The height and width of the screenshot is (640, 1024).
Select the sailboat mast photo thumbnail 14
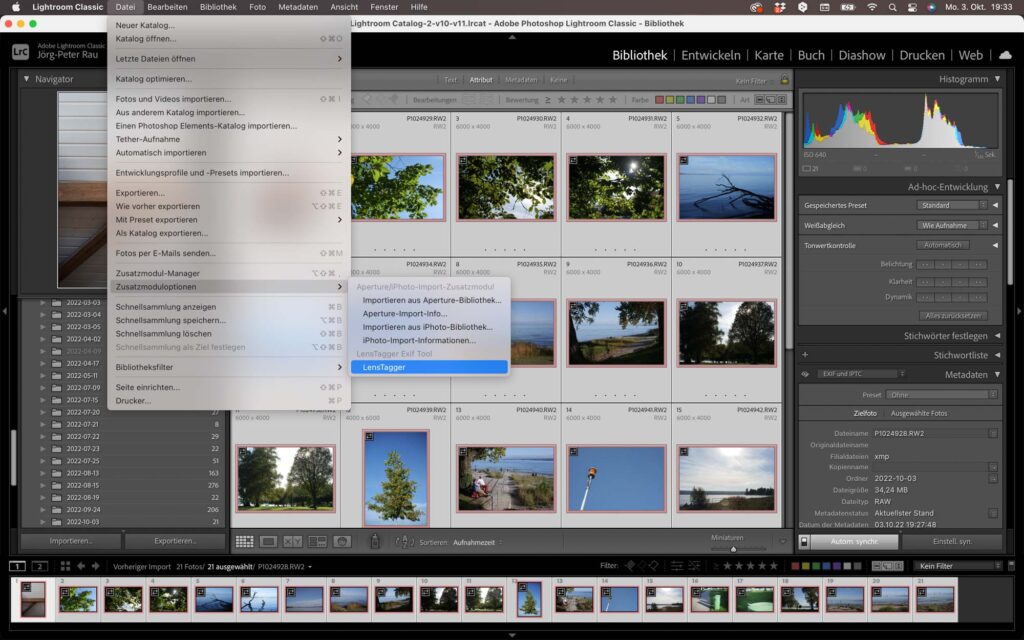tap(616, 479)
